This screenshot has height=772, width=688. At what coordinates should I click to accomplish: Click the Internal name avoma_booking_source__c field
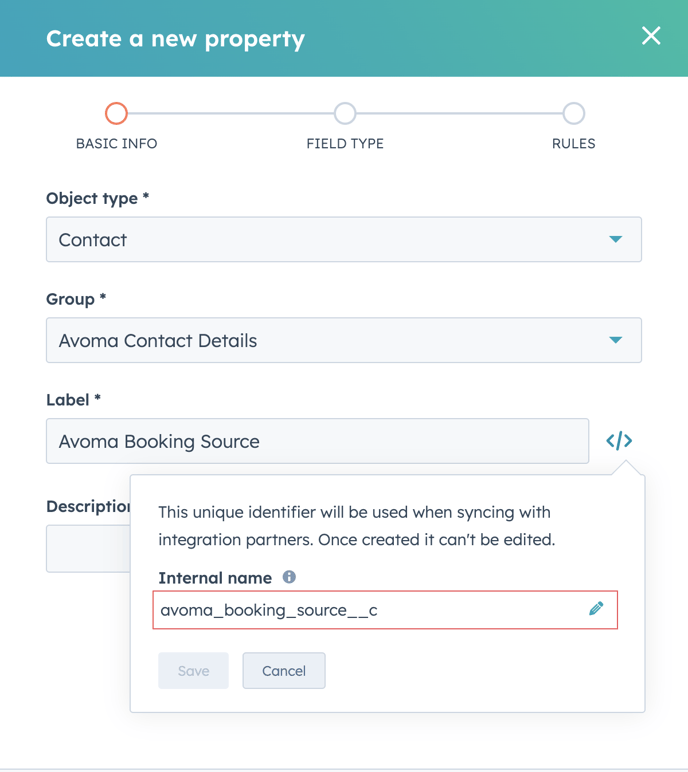(x=385, y=610)
